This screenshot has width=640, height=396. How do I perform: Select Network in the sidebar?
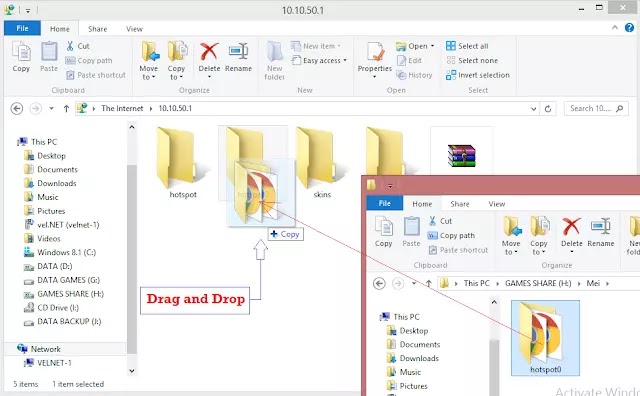click(39, 349)
